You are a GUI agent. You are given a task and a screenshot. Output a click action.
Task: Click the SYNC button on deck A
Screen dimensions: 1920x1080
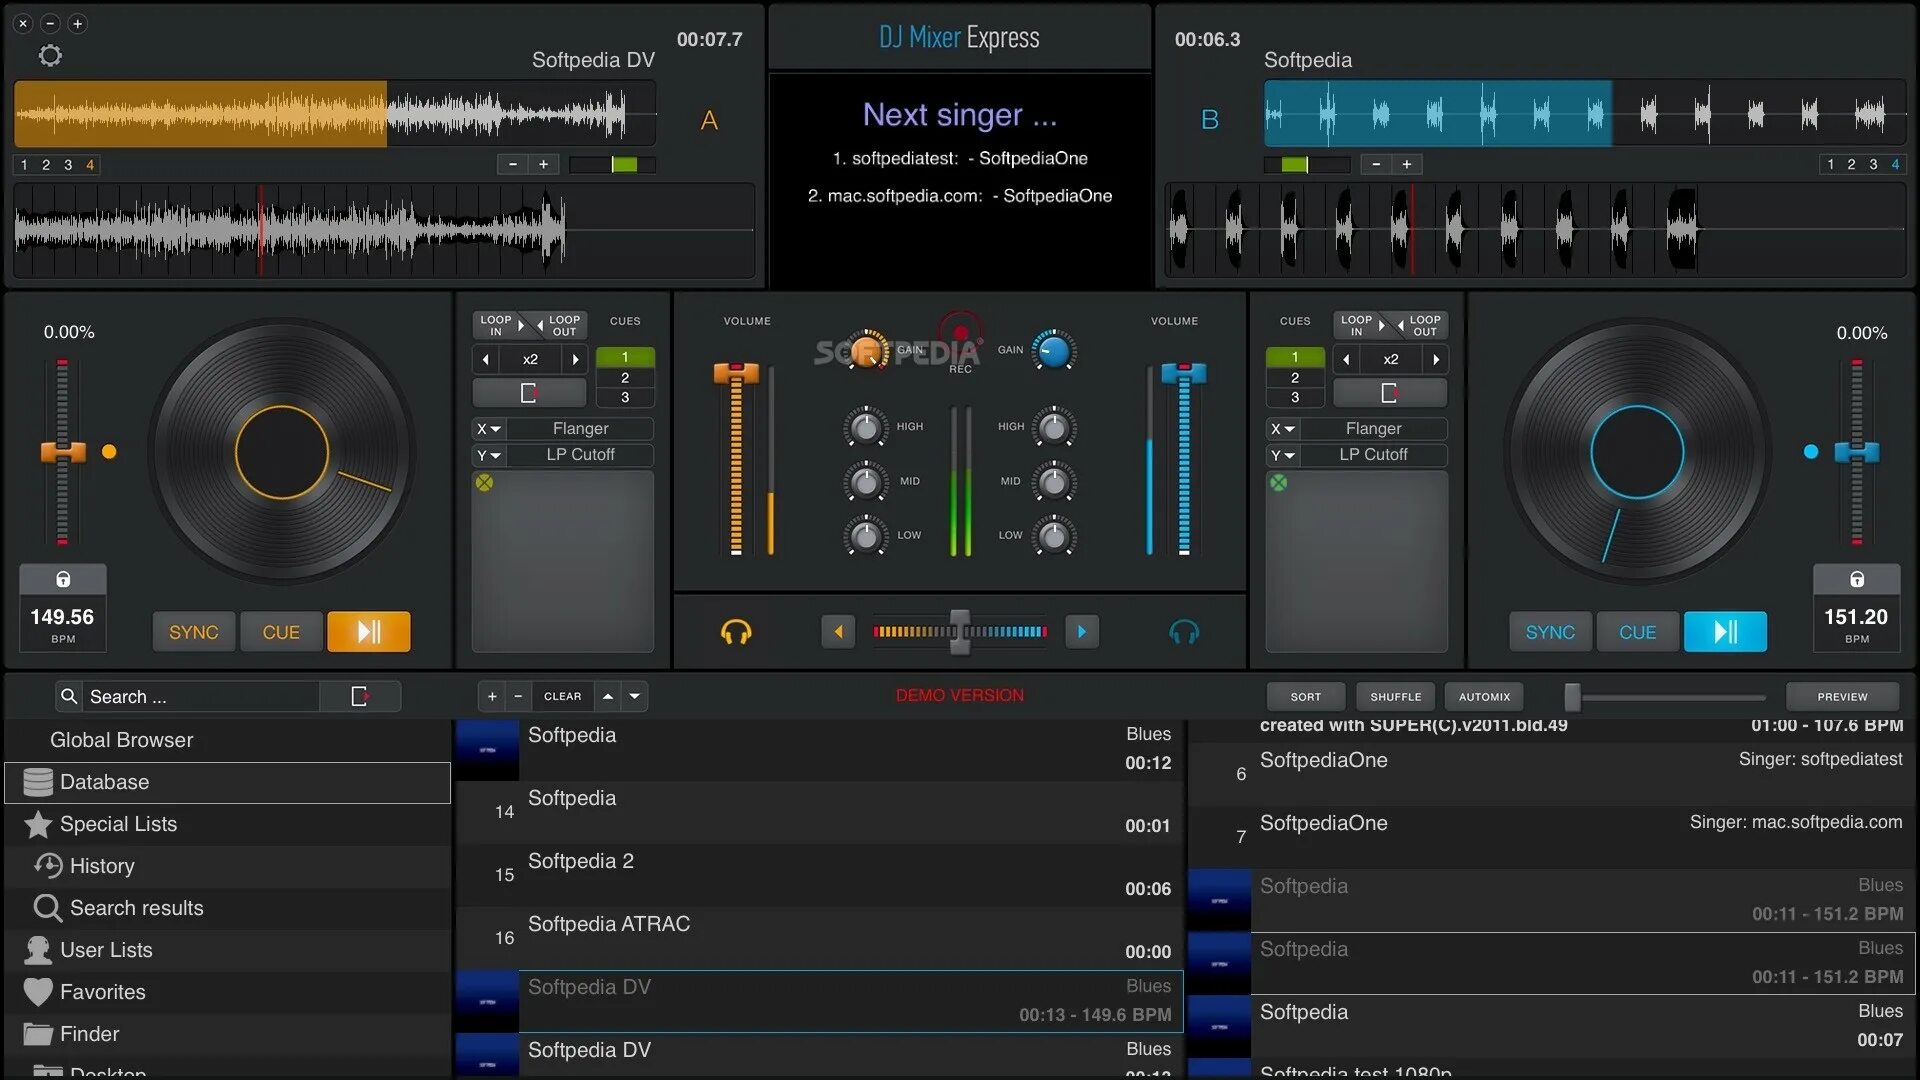click(193, 632)
